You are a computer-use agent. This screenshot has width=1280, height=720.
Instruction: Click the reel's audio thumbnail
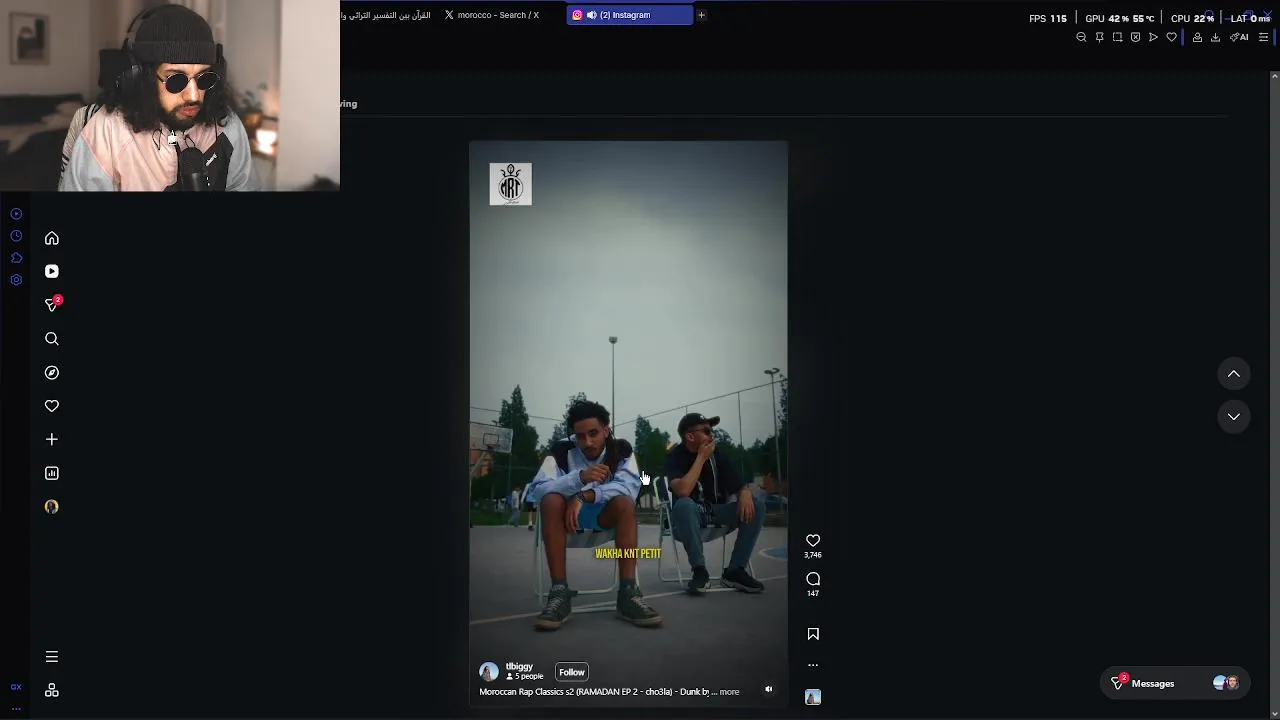pyautogui.click(x=813, y=697)
